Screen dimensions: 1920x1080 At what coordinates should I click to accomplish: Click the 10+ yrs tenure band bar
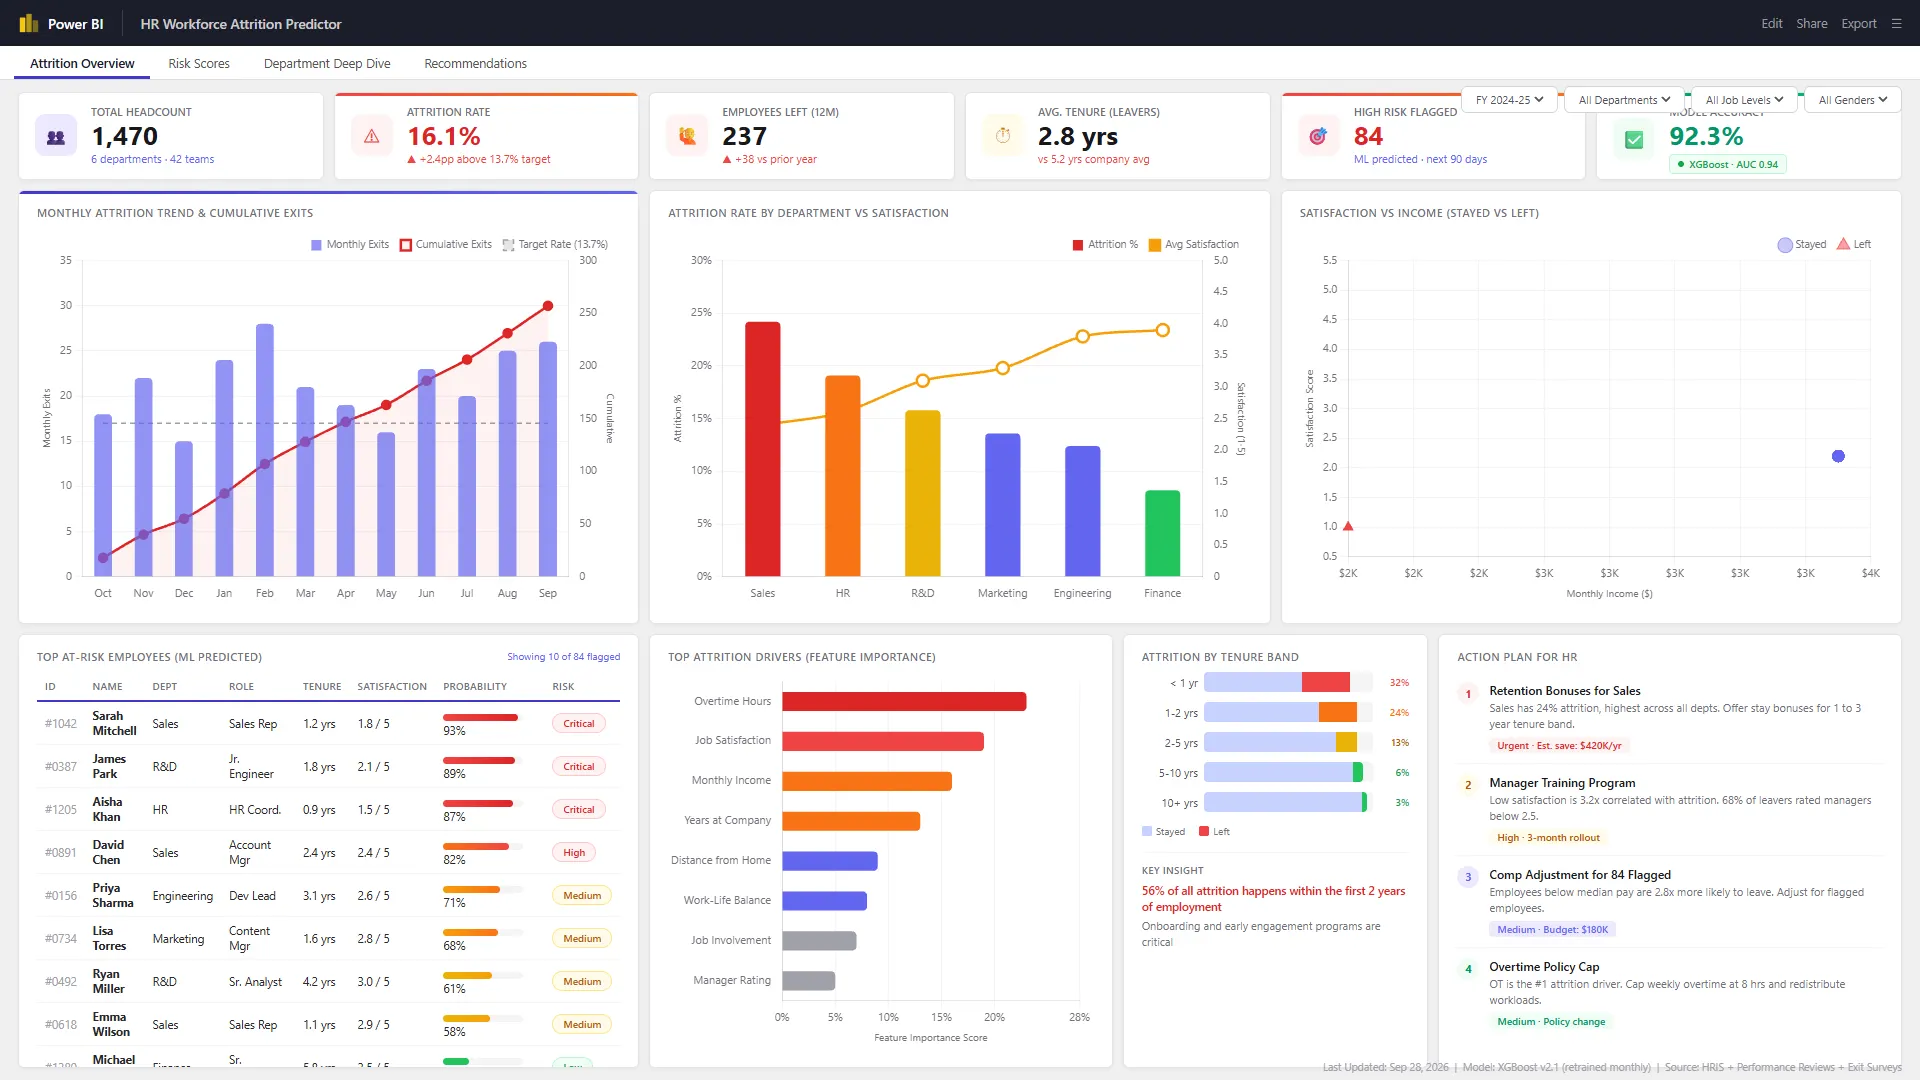[1288, 802]
